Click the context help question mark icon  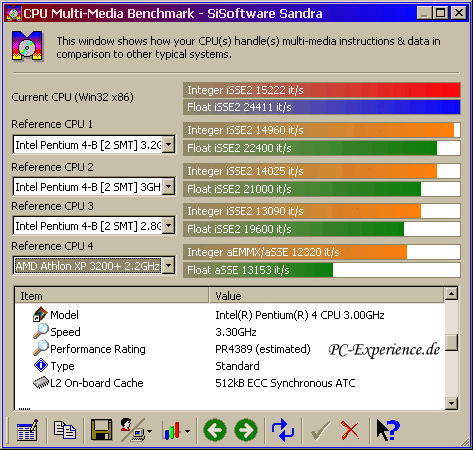pos(388,430)
